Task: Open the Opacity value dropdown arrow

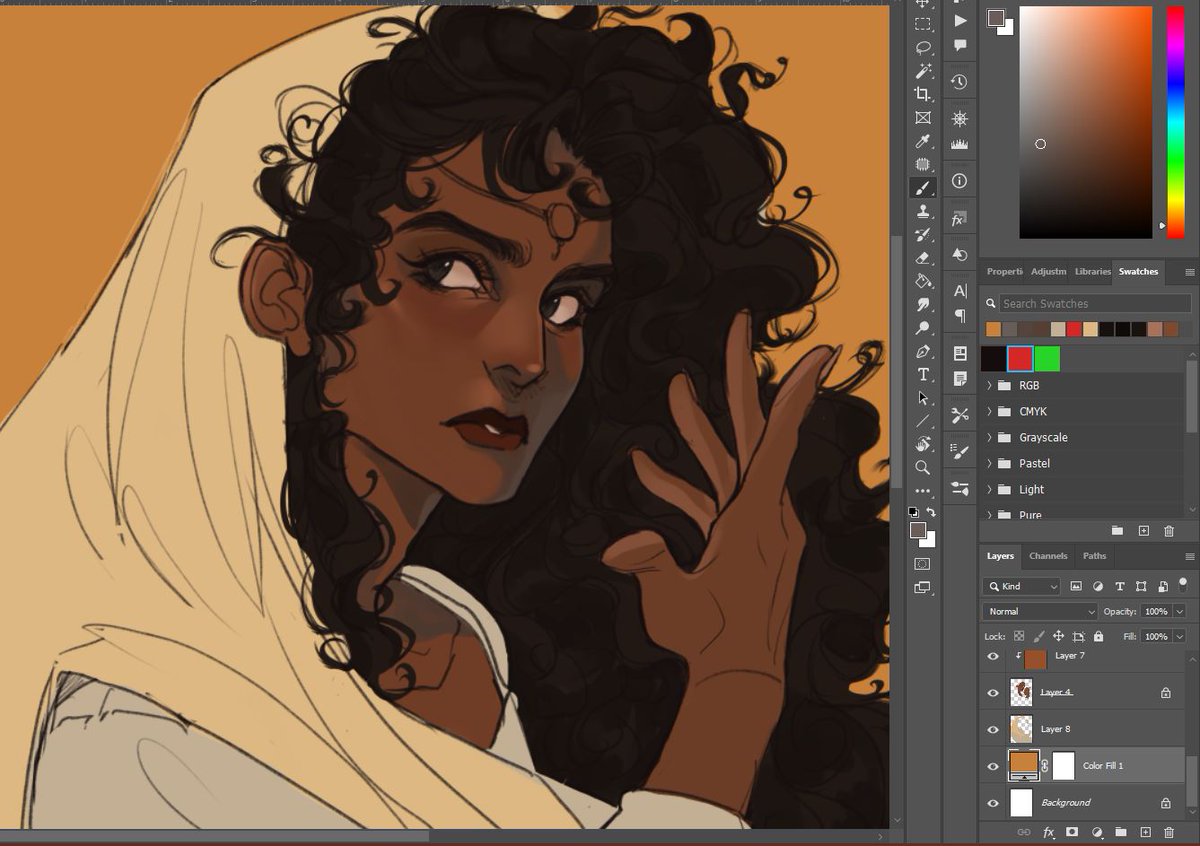Action: [1180, 611]
